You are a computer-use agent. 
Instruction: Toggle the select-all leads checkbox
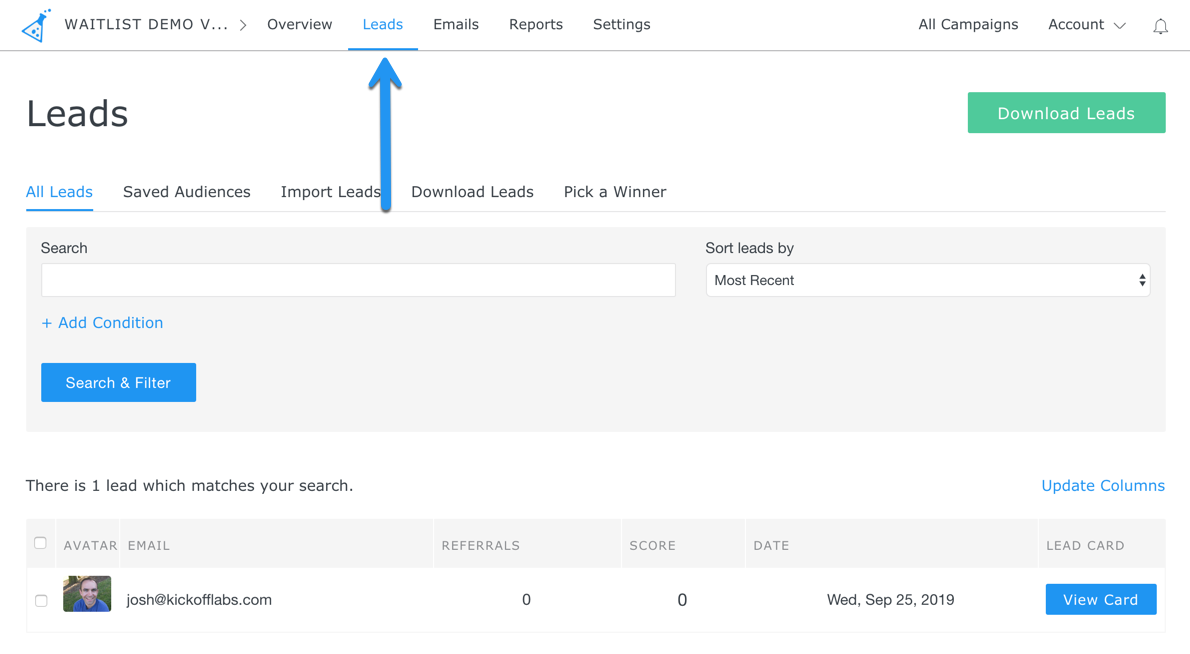40,543
